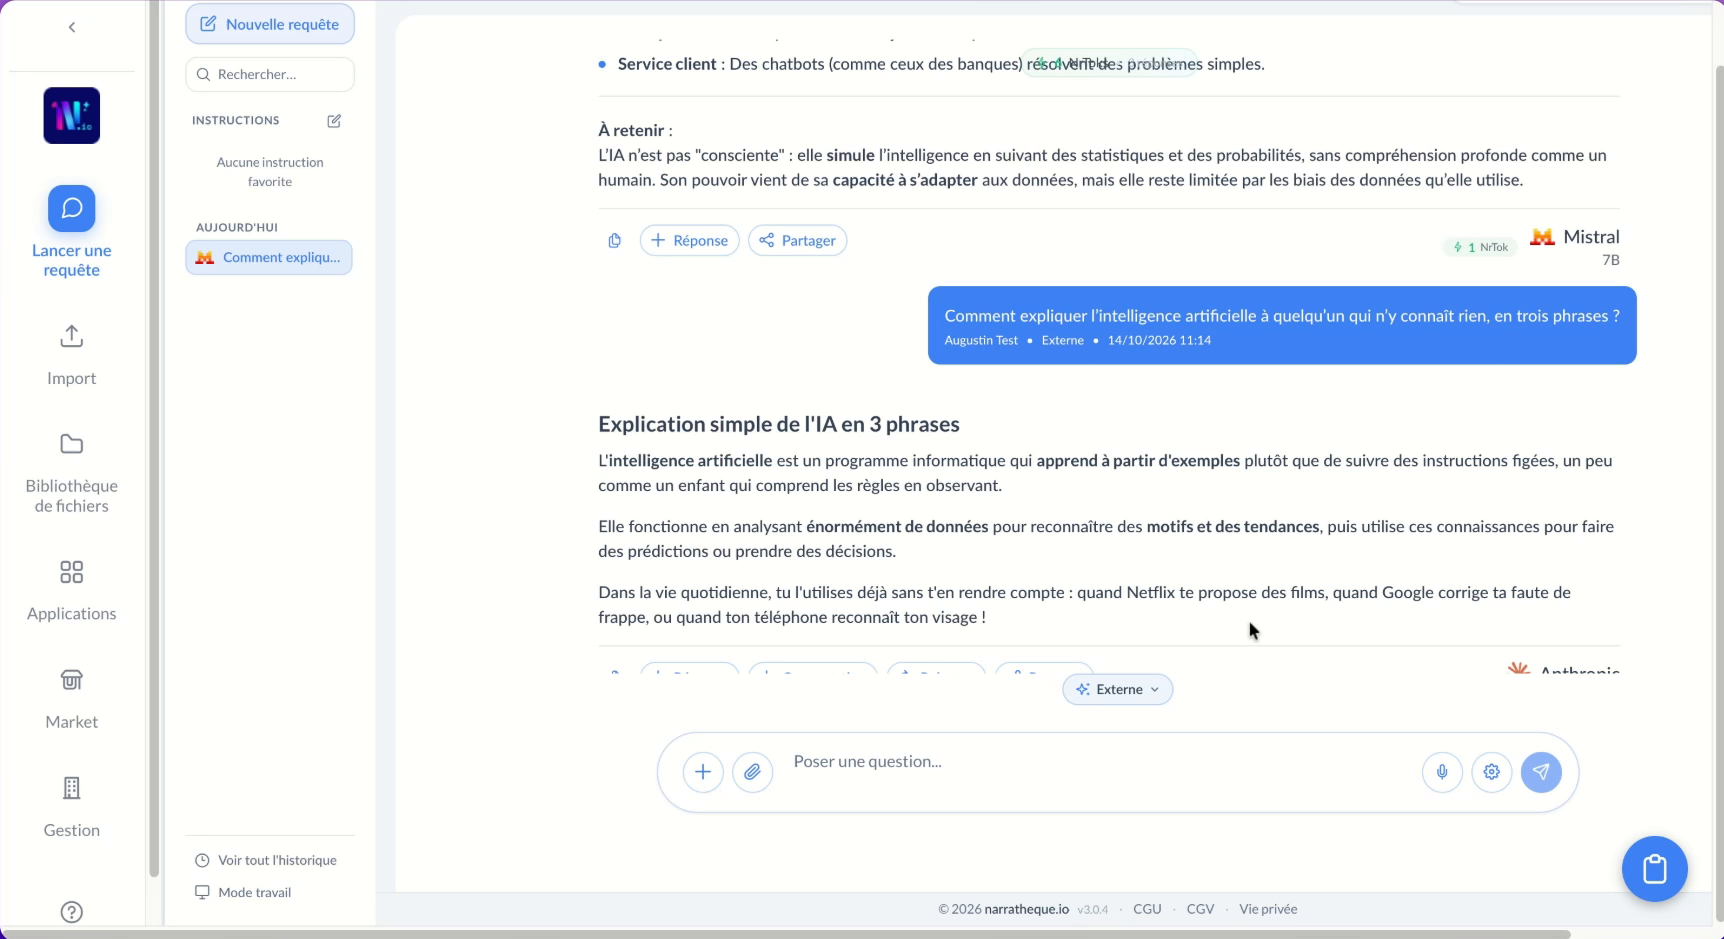Screen dimensions: 1724x939
Task: Open CGV footer link
Action: (1200, 909)
